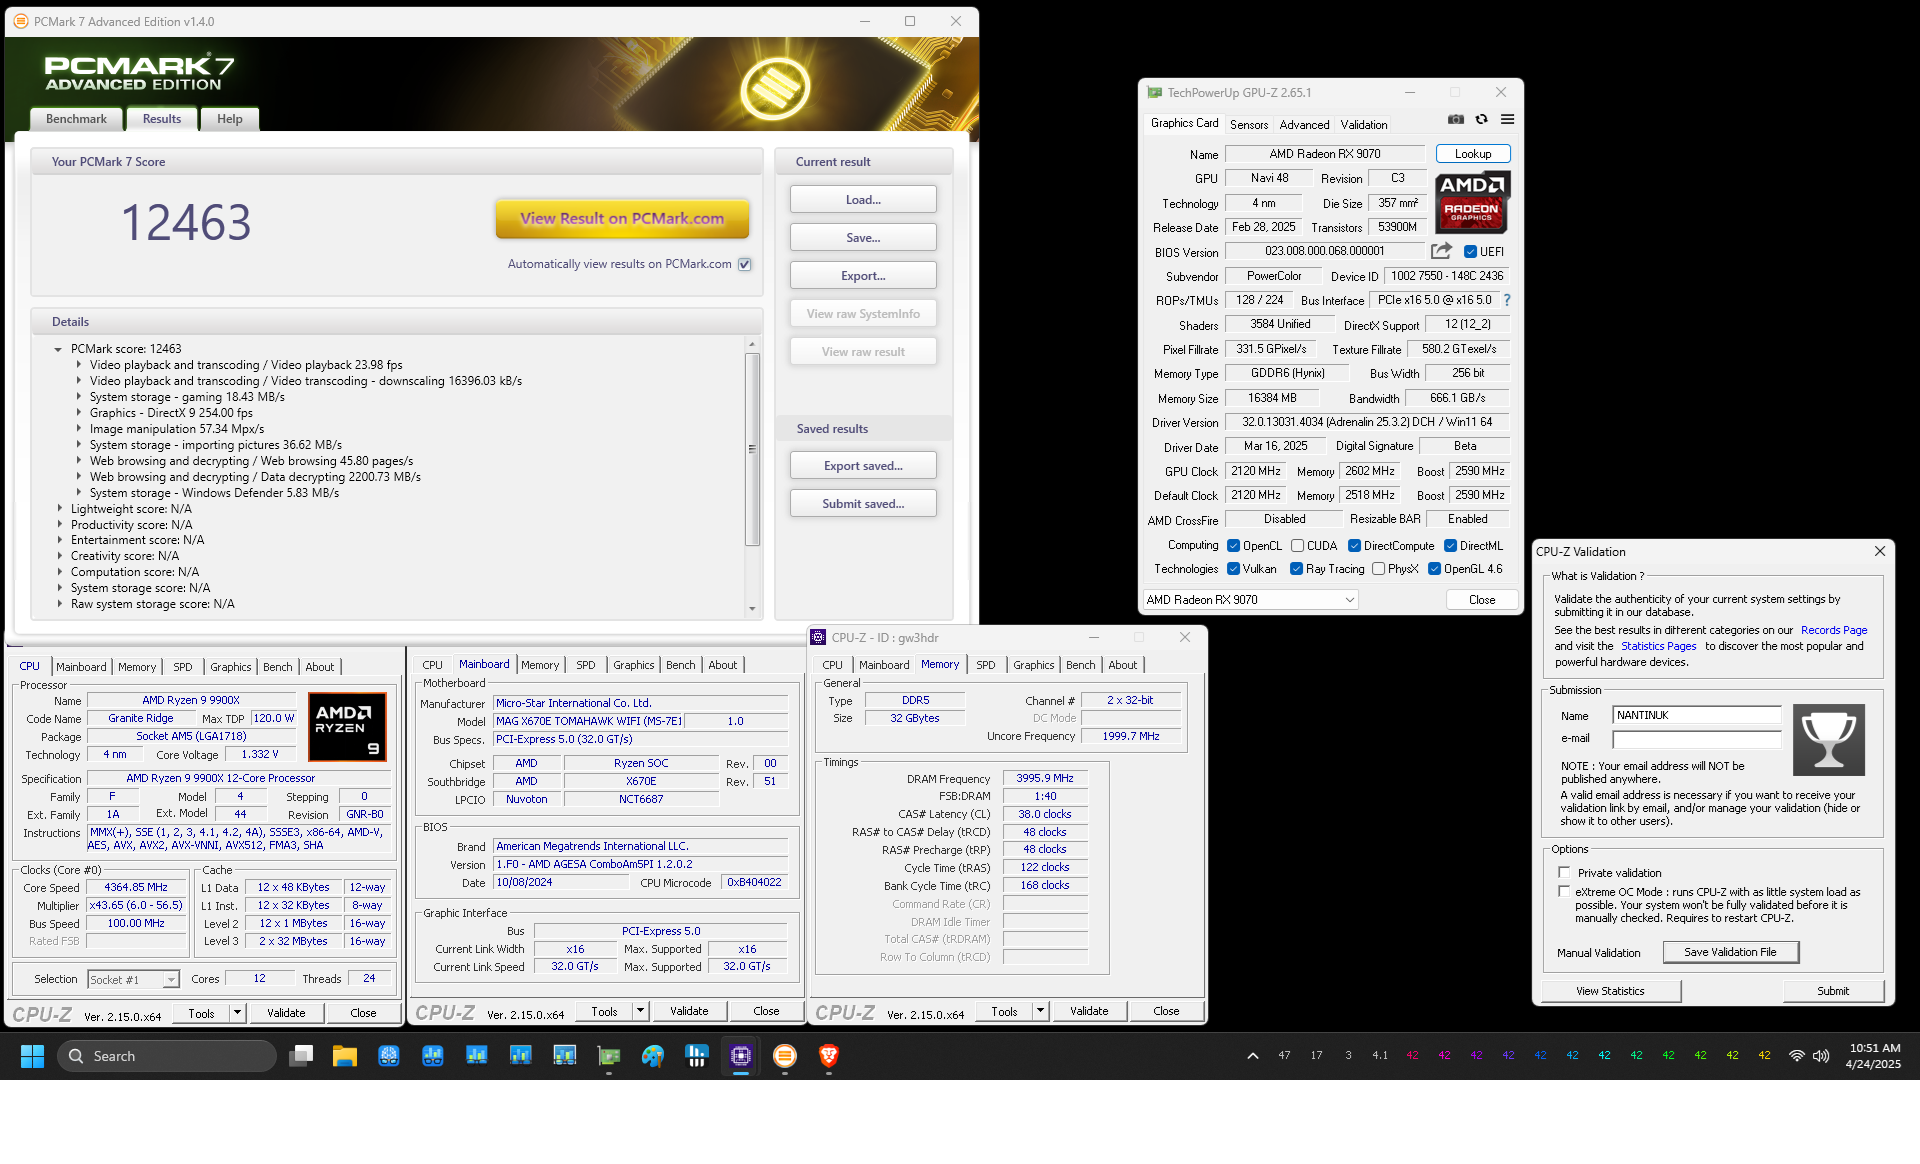
Task: Open Tools dropdown arrow in CPU-Z CPU window
Action: 237,1013
